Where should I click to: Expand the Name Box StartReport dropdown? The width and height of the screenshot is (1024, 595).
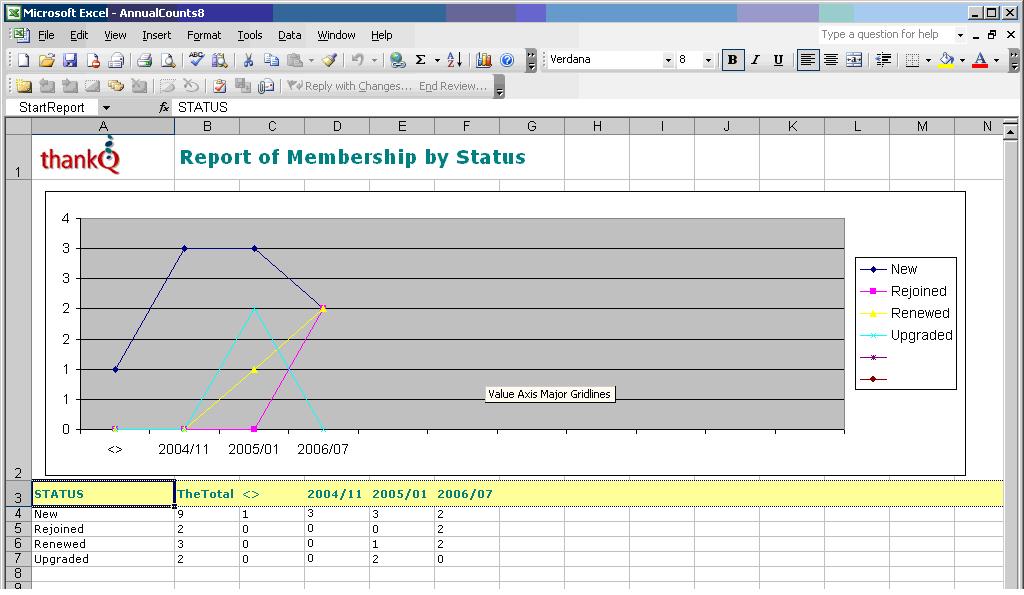(106, 108)
